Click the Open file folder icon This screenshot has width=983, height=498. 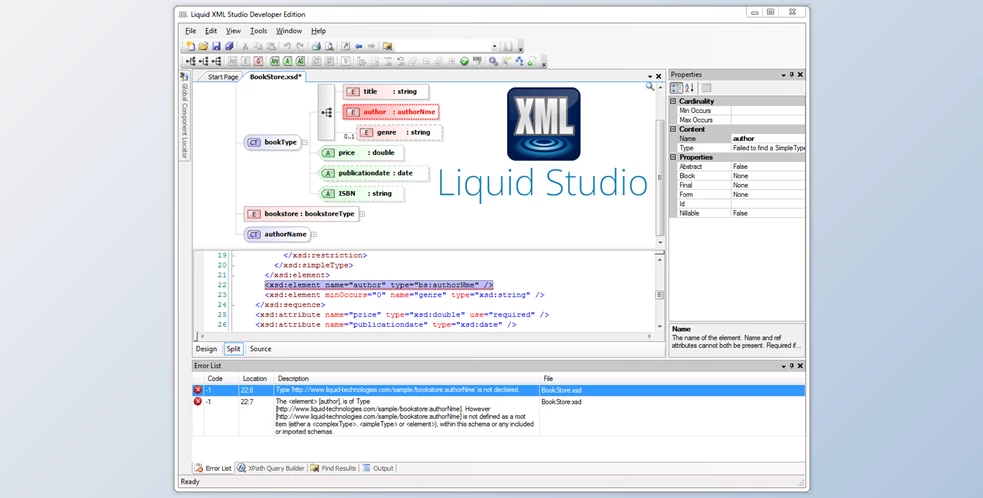(203, 46)
